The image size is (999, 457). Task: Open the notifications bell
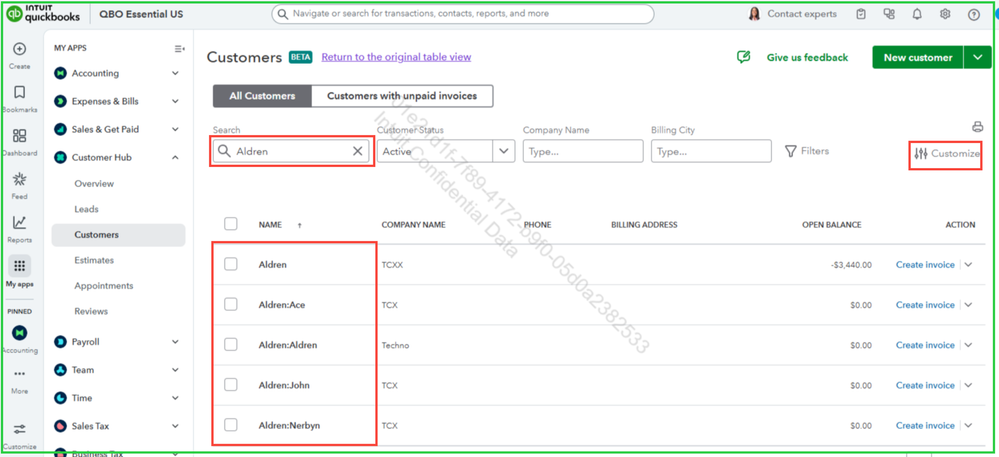pyautogui.click(x=917, y=14)
